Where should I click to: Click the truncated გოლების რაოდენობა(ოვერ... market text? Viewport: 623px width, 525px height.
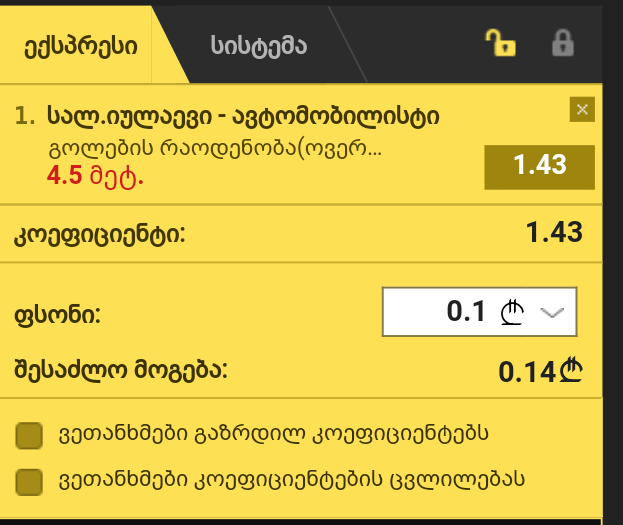pyautogui.click(x=215, y=149)
